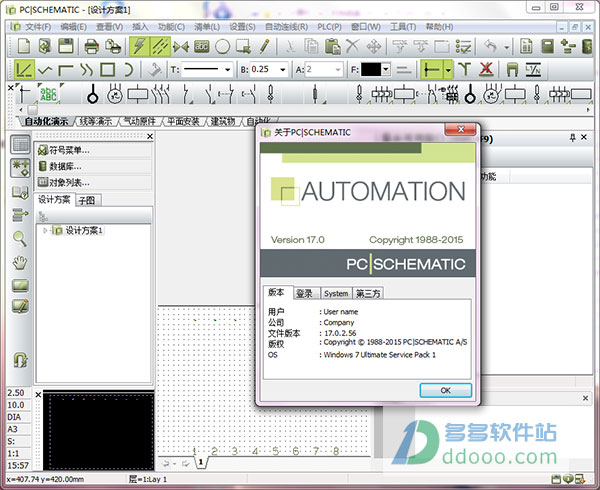This screenshot has width=600, height=490.
Task: Pick the relay coil rectangle symbol
Action: (137, 94)
